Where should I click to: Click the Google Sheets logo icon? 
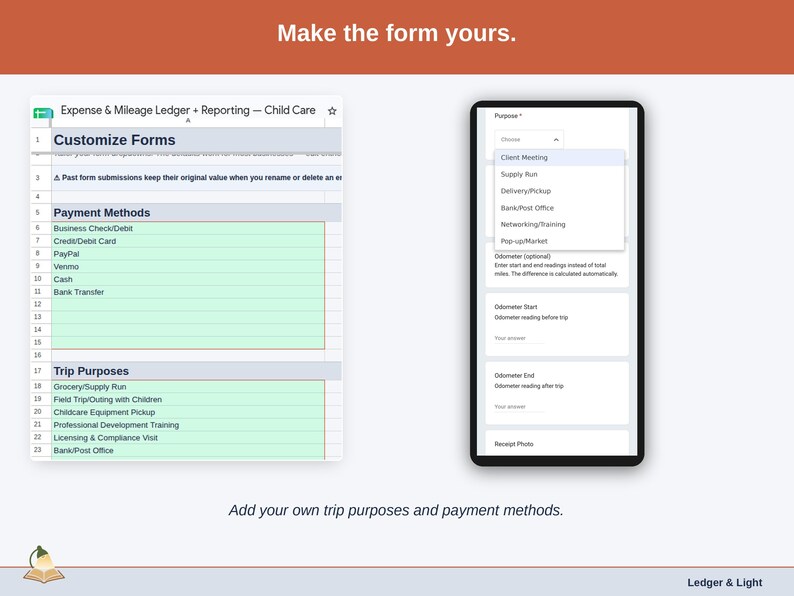click(x=43, y=112)
